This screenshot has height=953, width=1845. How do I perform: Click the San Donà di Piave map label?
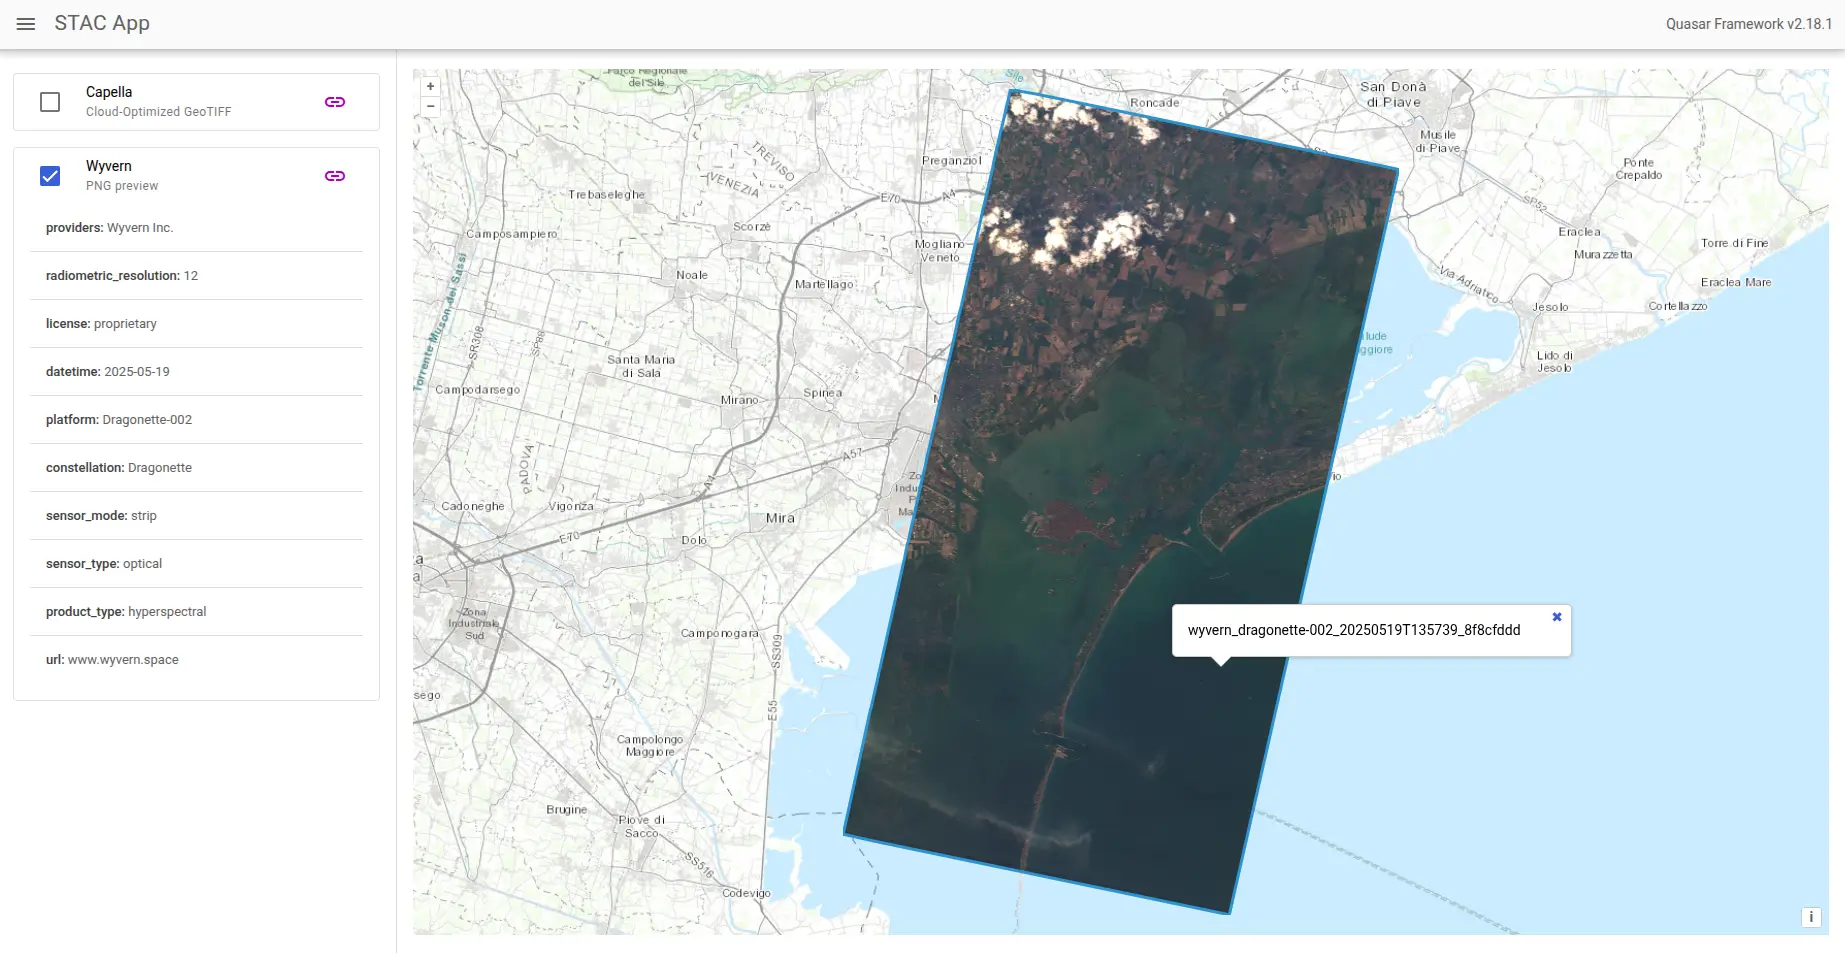tap(1393, 94)
